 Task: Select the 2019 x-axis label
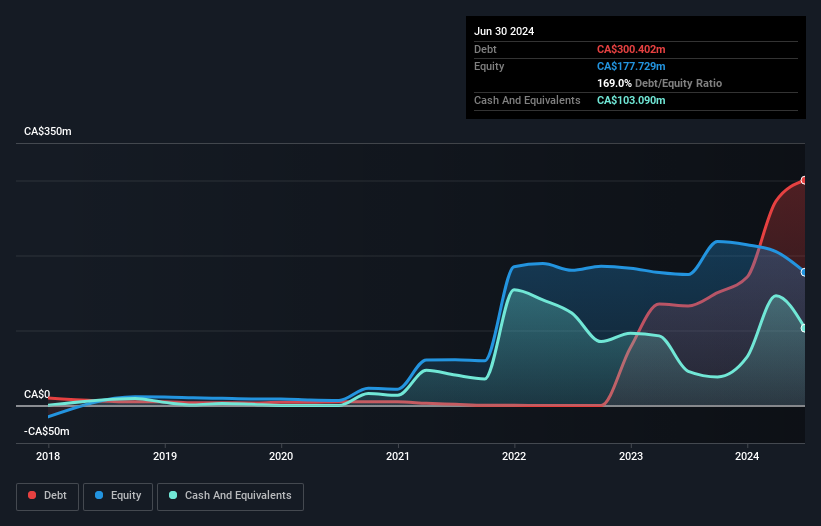click(x=165, y=456)
